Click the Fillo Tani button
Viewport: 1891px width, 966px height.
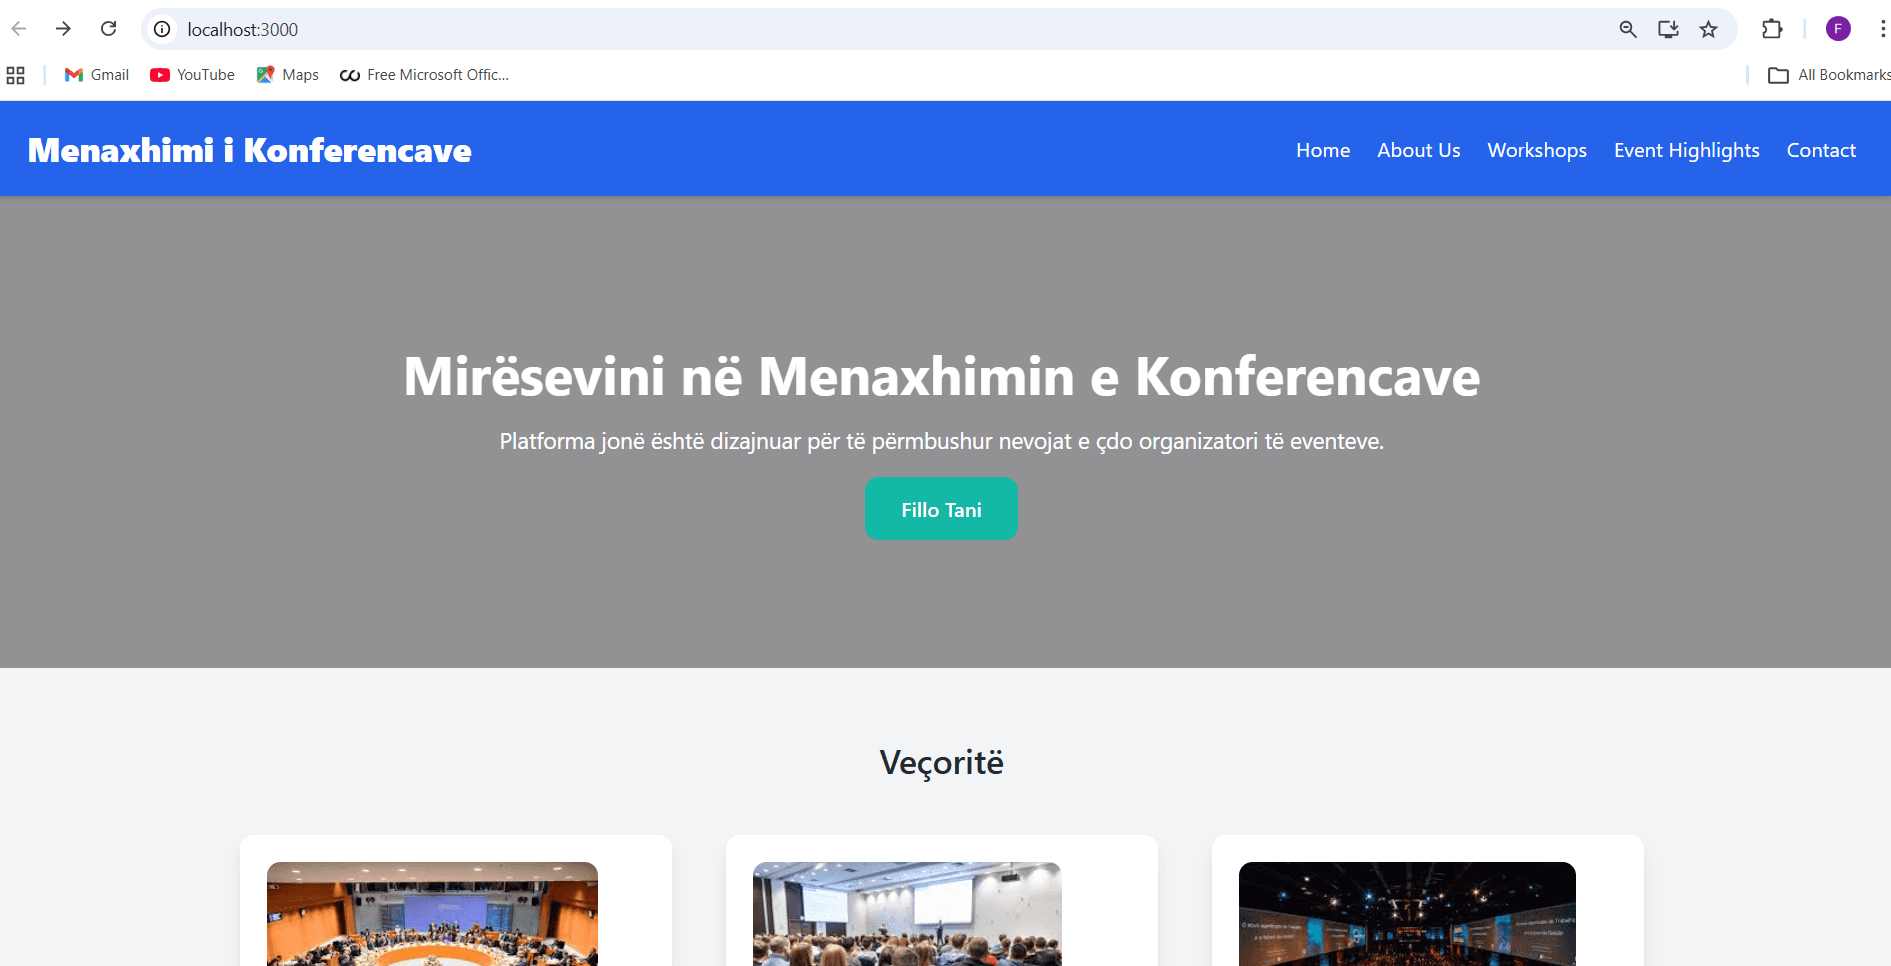940,508
